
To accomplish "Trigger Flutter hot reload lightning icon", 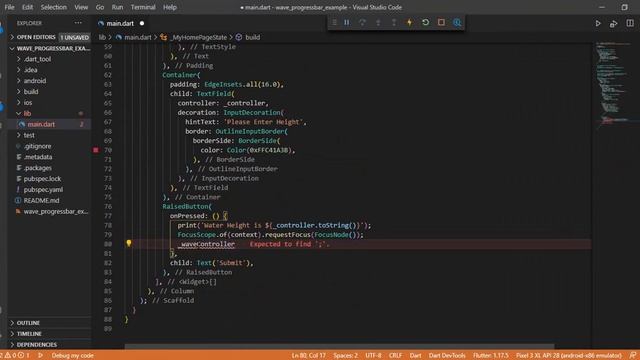I will click(409, 22).
